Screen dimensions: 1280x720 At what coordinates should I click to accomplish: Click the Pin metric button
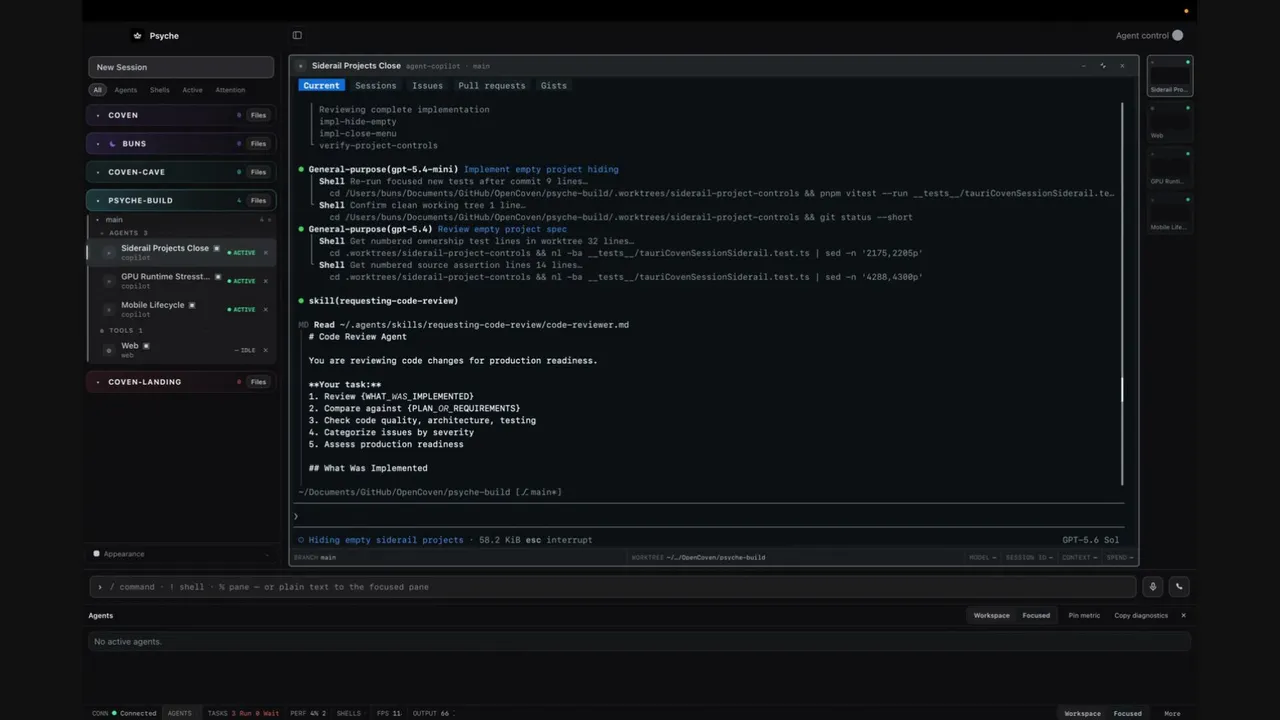click(x=1084, y=615)
